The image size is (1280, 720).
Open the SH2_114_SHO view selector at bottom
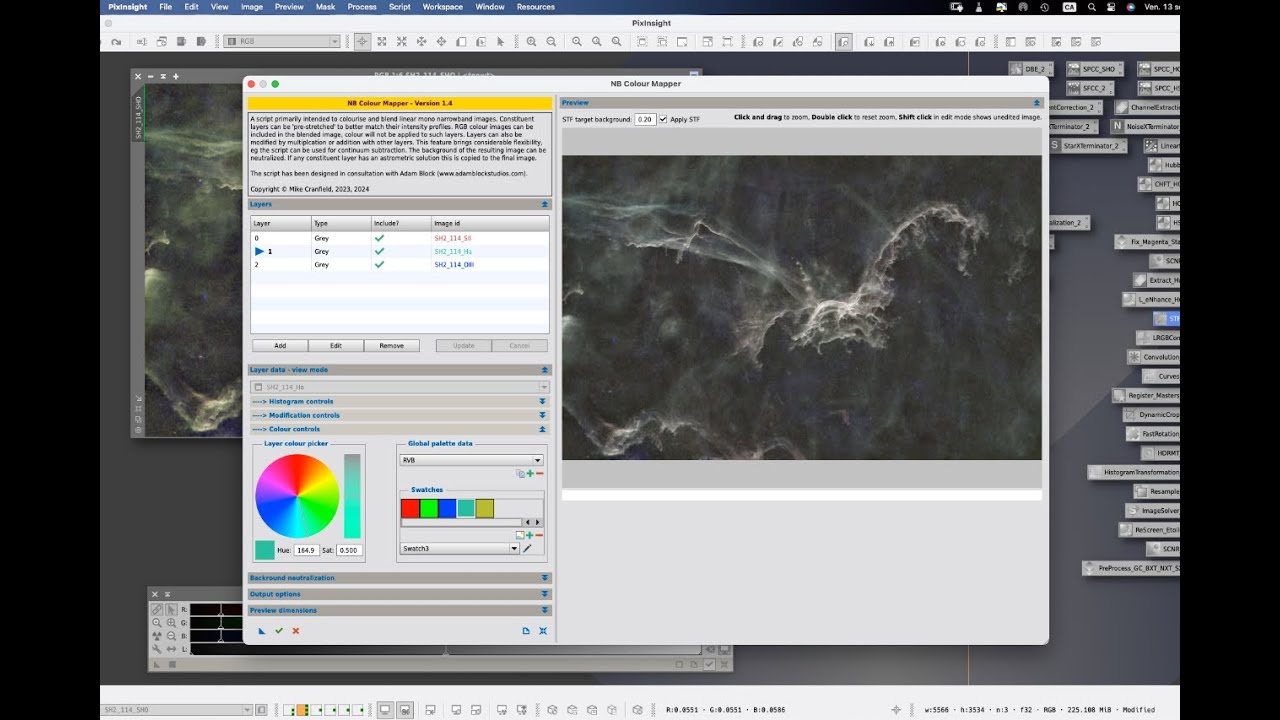pyautogui.click(x=176, y=710)
